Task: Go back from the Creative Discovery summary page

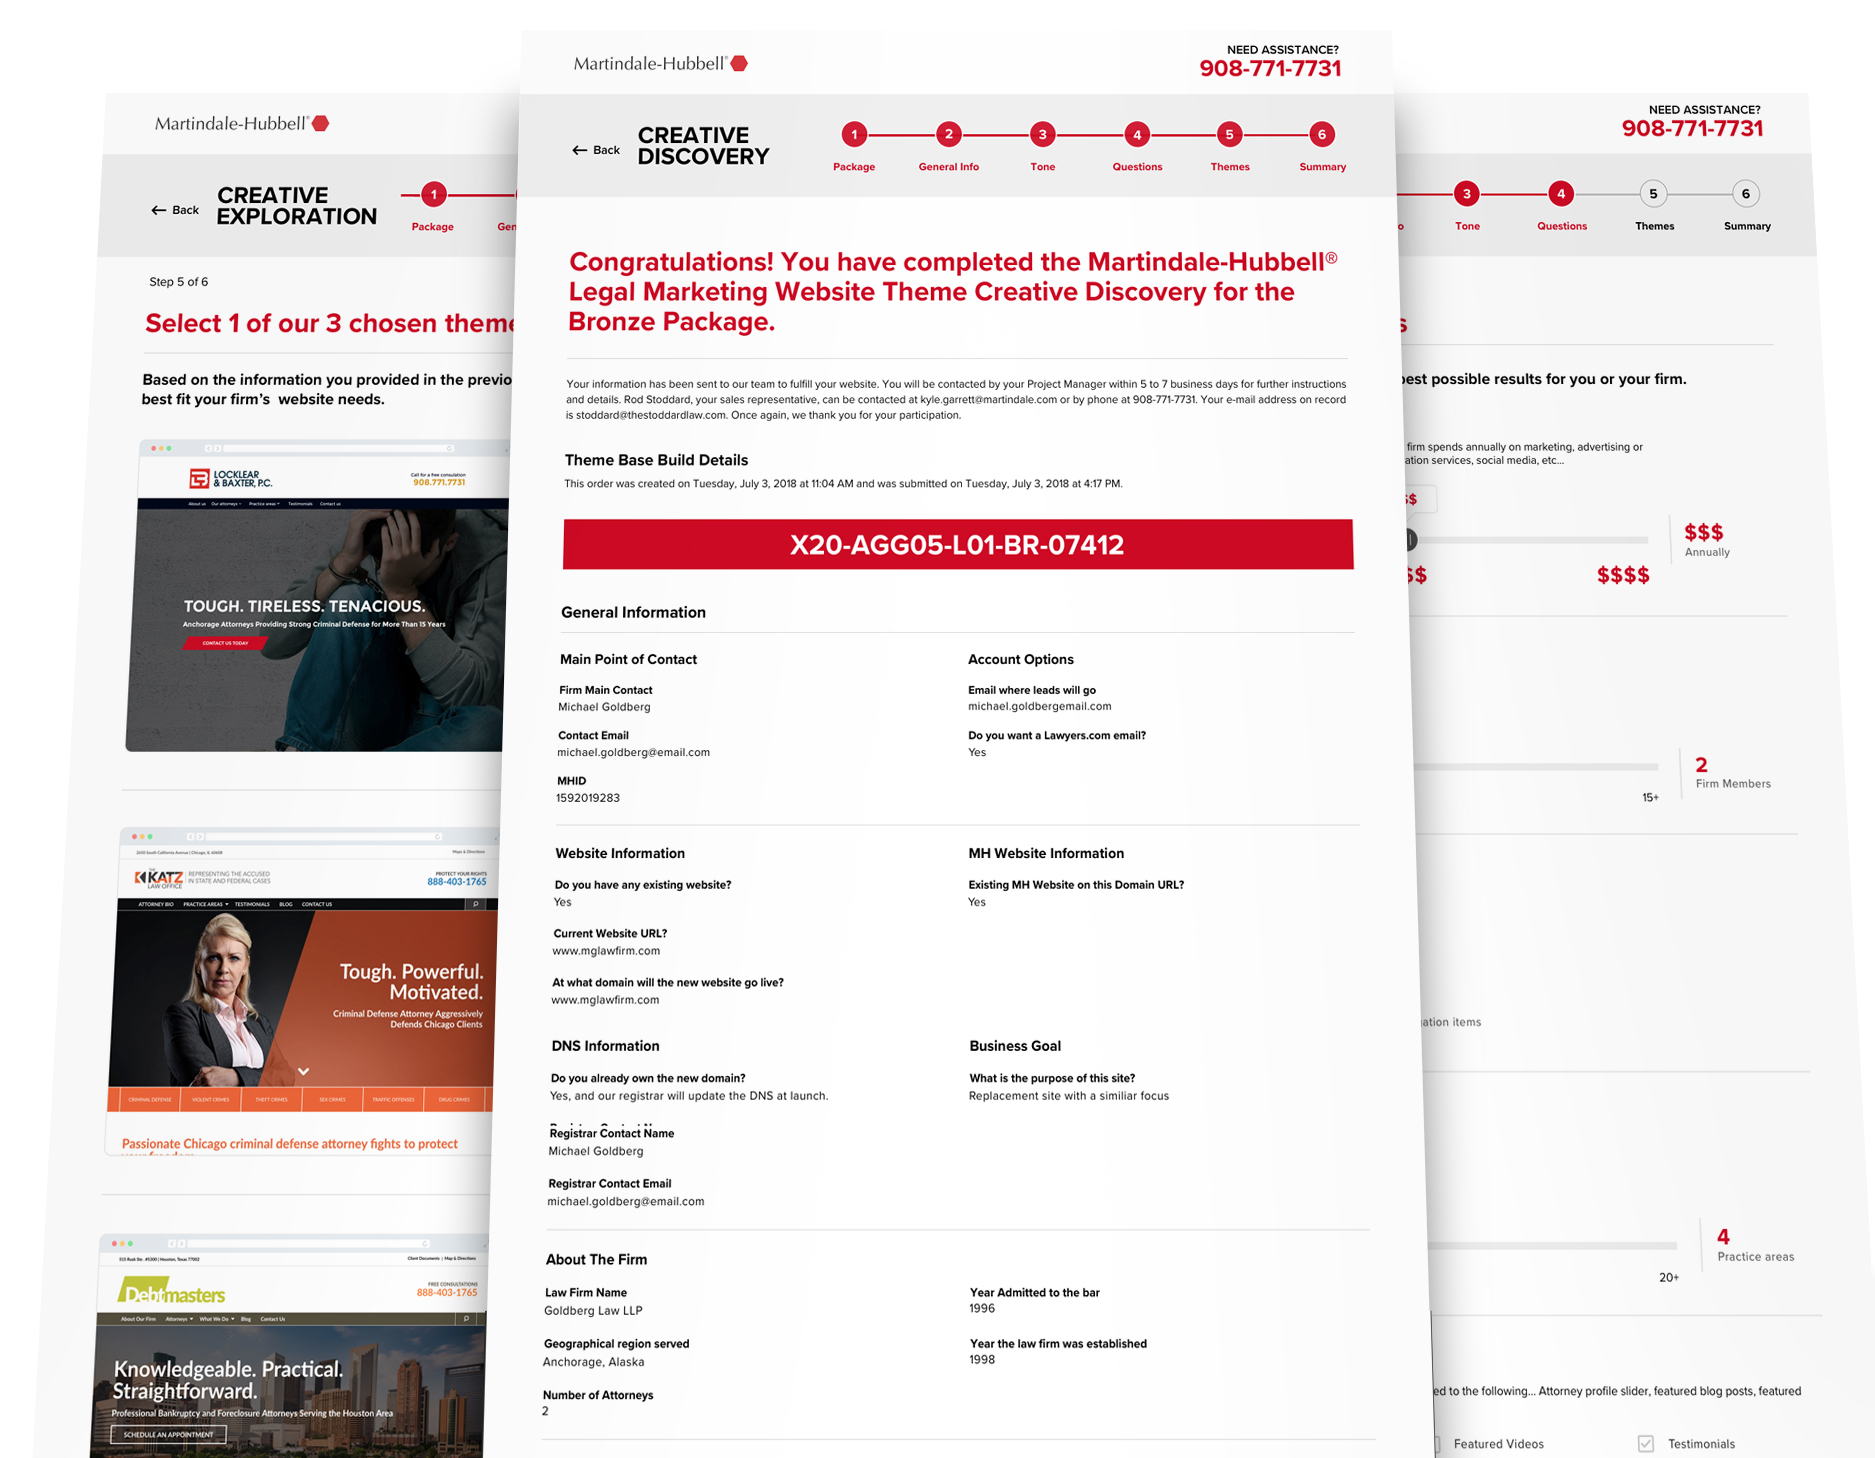Action: pos(596,150)
